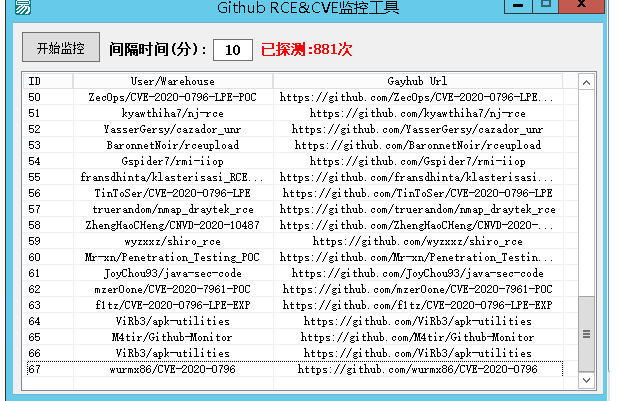Click URL https://github.com/mzer0one/CVE-2020-7961-POC

pos(417,289)
